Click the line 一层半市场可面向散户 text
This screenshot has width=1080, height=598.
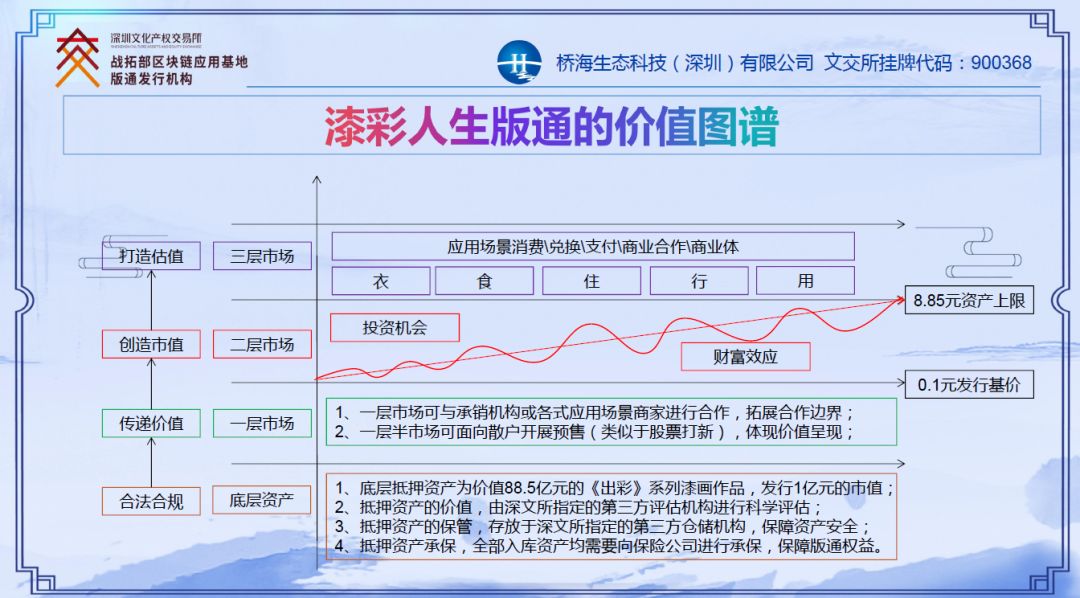594,432
